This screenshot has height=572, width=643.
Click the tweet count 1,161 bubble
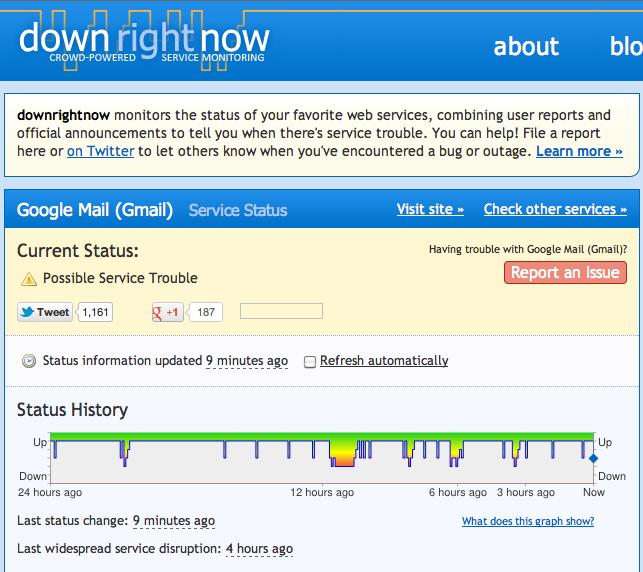pyautogui.click(x=95, y=312)
